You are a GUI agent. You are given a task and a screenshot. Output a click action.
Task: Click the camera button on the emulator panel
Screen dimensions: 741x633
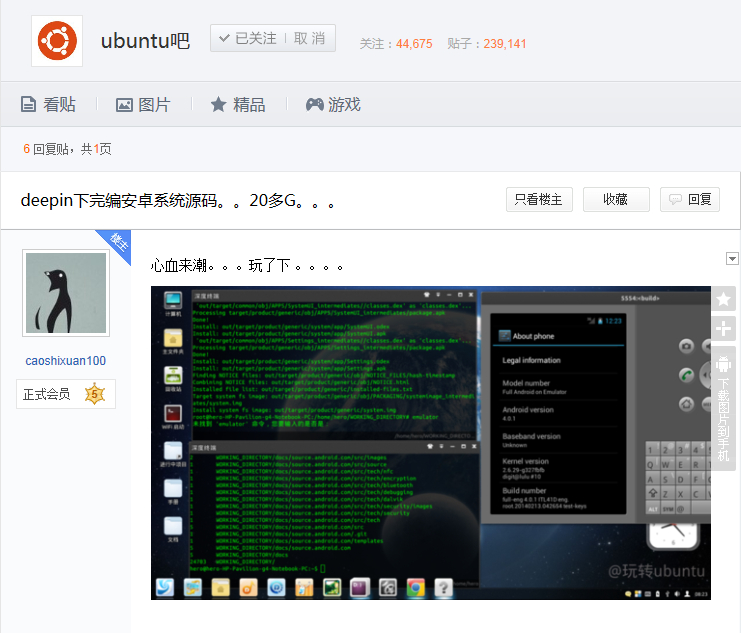tap(687, 346)
